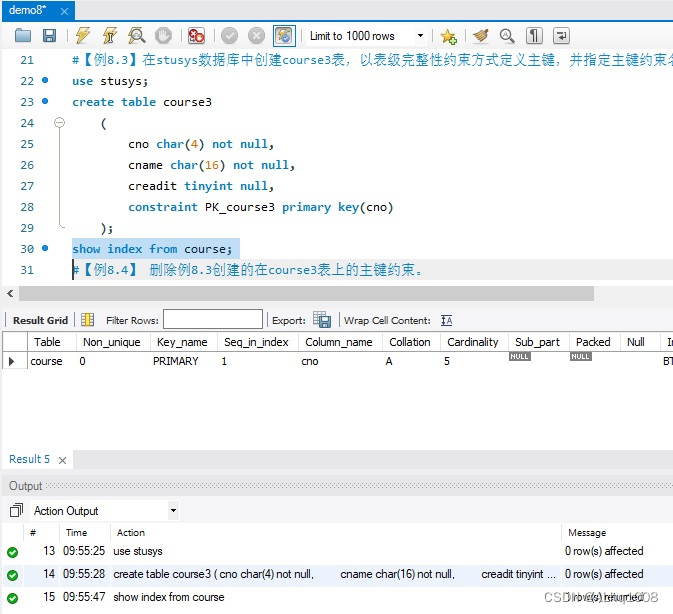The image size is (673, 614).
Task: Run Explain plan magnifier-lightning icon
Action: click(136, 36)
